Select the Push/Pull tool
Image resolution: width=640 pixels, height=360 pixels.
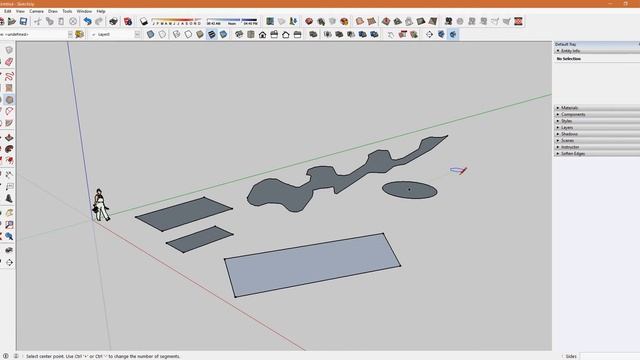pyautogui.click(x=9, y=138)
